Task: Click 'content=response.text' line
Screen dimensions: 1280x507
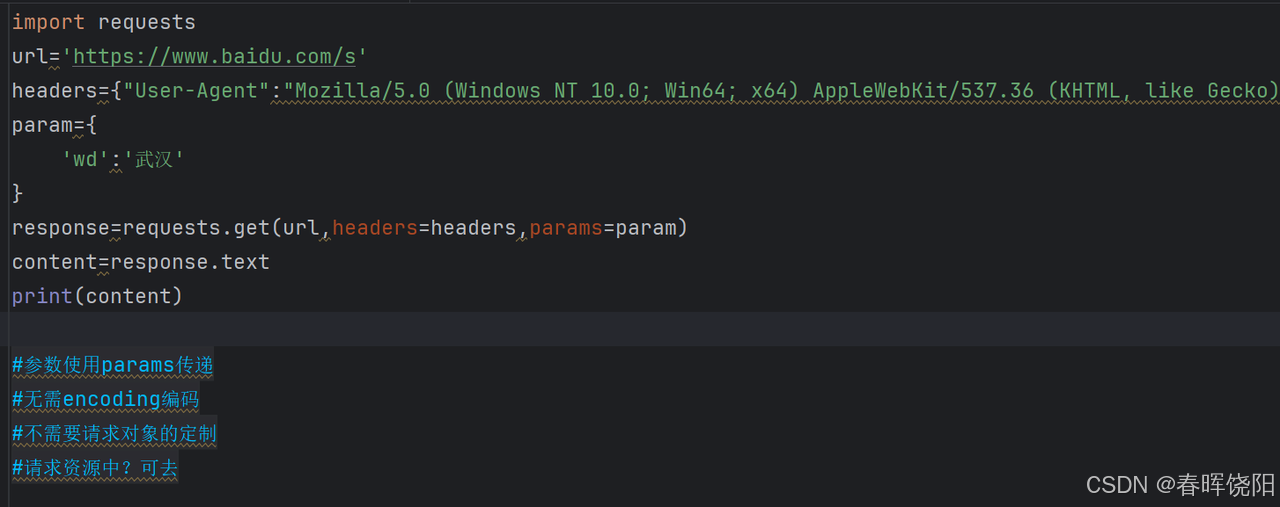Action: pos(141,262)
